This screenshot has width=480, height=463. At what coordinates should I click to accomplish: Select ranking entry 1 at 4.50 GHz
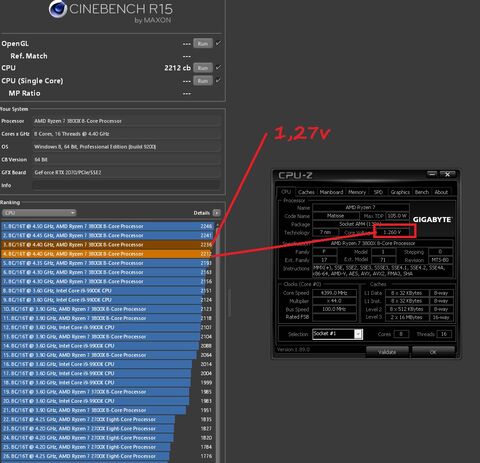[x=108, y=226]
